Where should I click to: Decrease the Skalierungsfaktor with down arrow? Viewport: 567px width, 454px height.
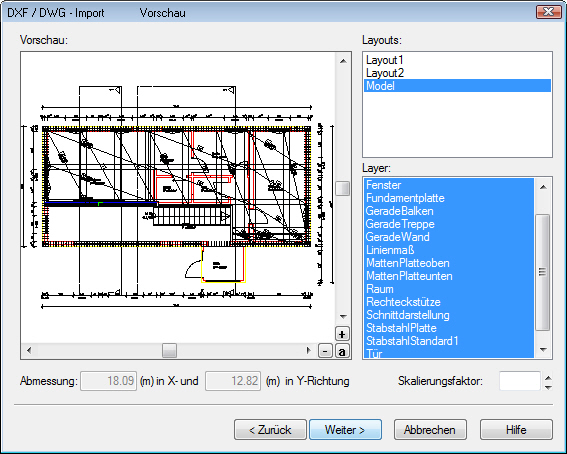[x=548, y=387]
